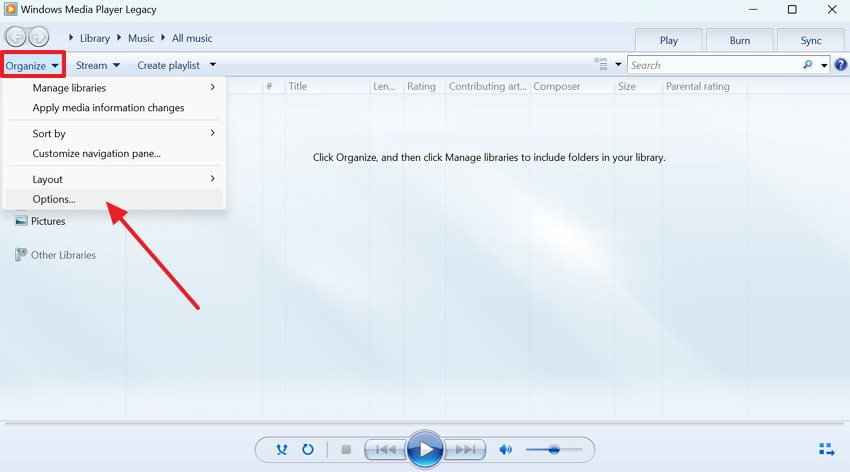Viewport: 850px width, 472px height.
Task: Expand the arrow before All music breadcrumb
Action: click(163, 37)
